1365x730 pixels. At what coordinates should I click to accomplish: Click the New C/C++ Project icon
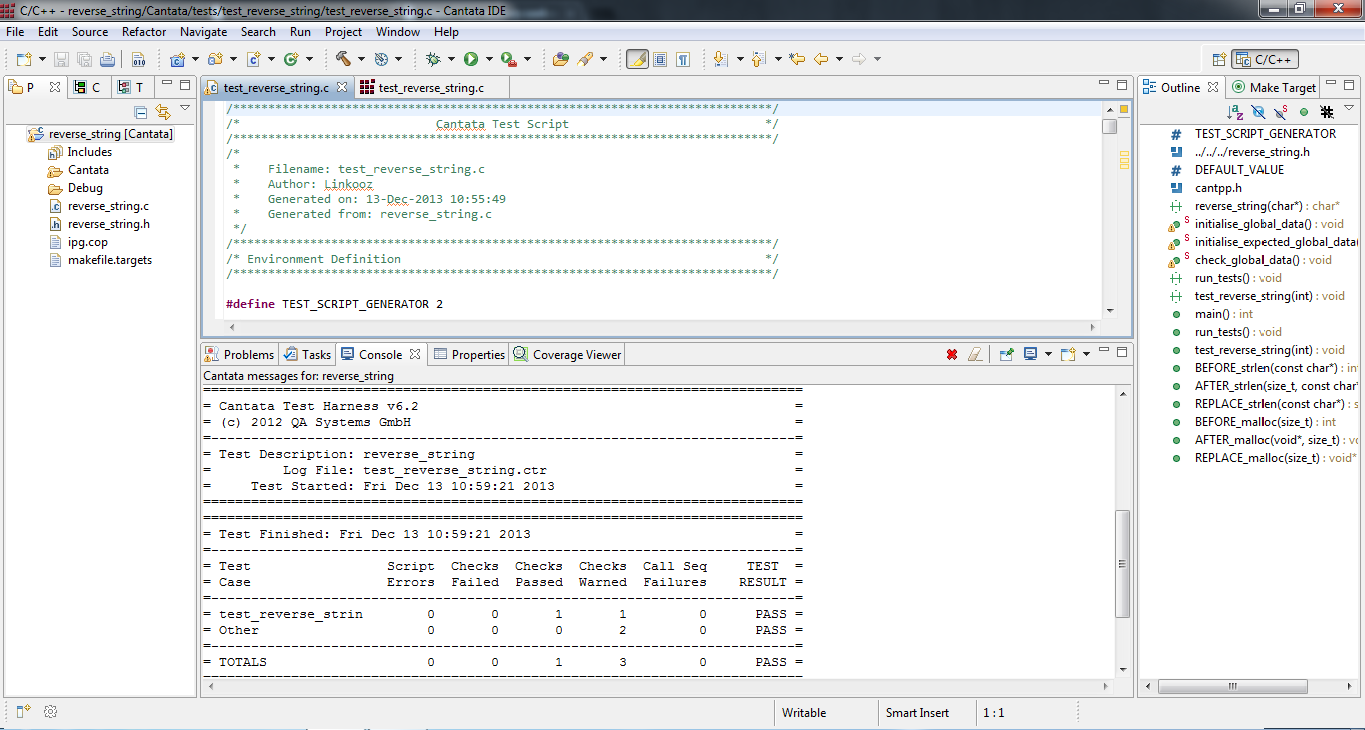point(178,59)
